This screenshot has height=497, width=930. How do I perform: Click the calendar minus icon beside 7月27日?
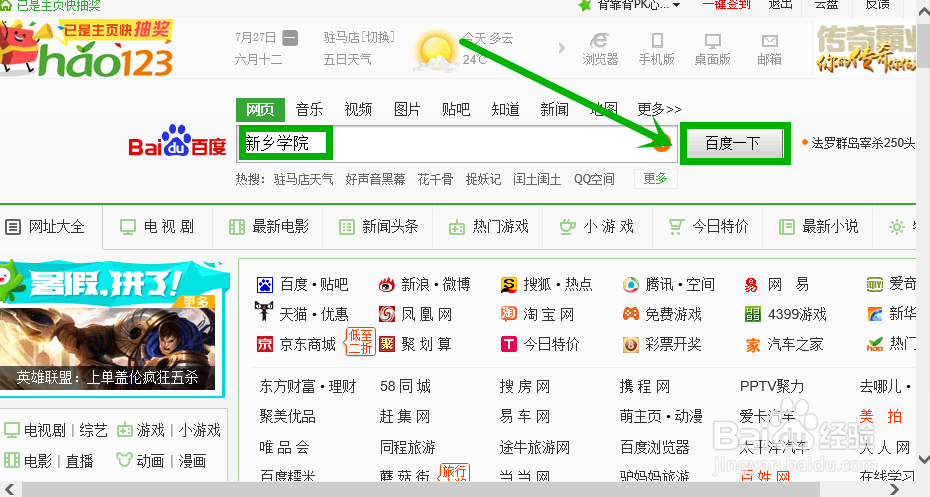290,38
